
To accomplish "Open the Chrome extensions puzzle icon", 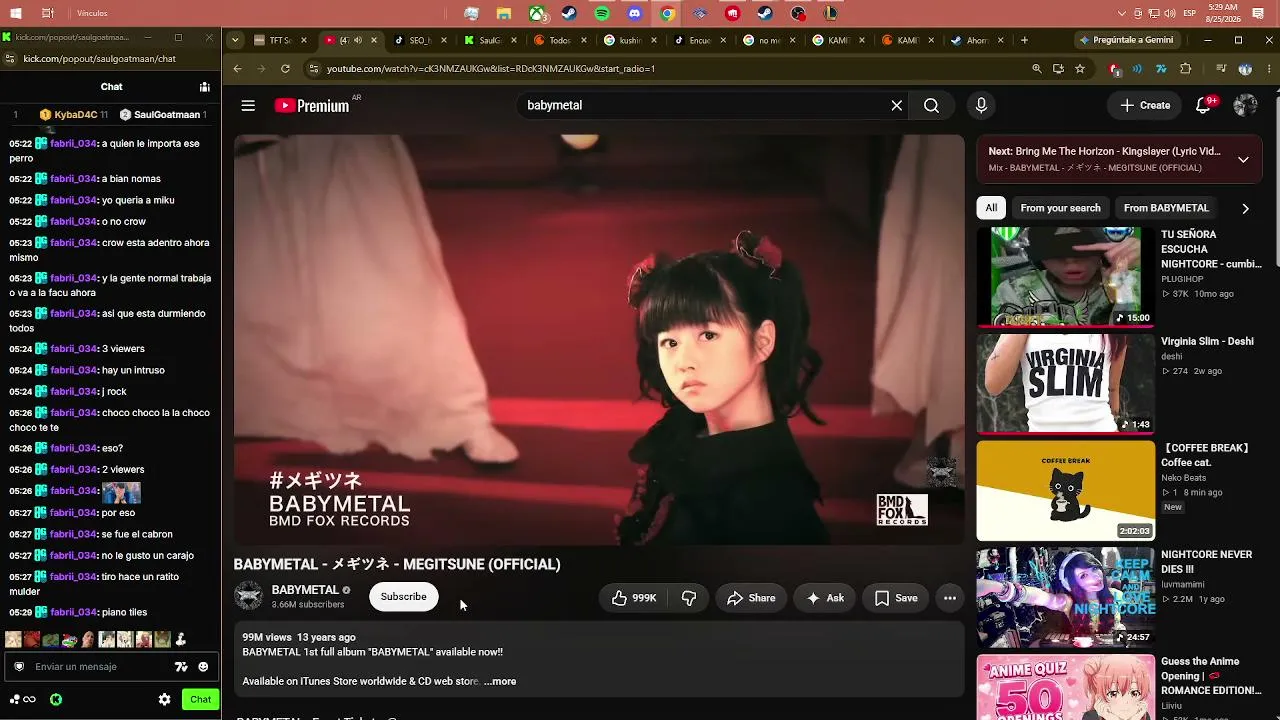I will [x=1186, y=69].
